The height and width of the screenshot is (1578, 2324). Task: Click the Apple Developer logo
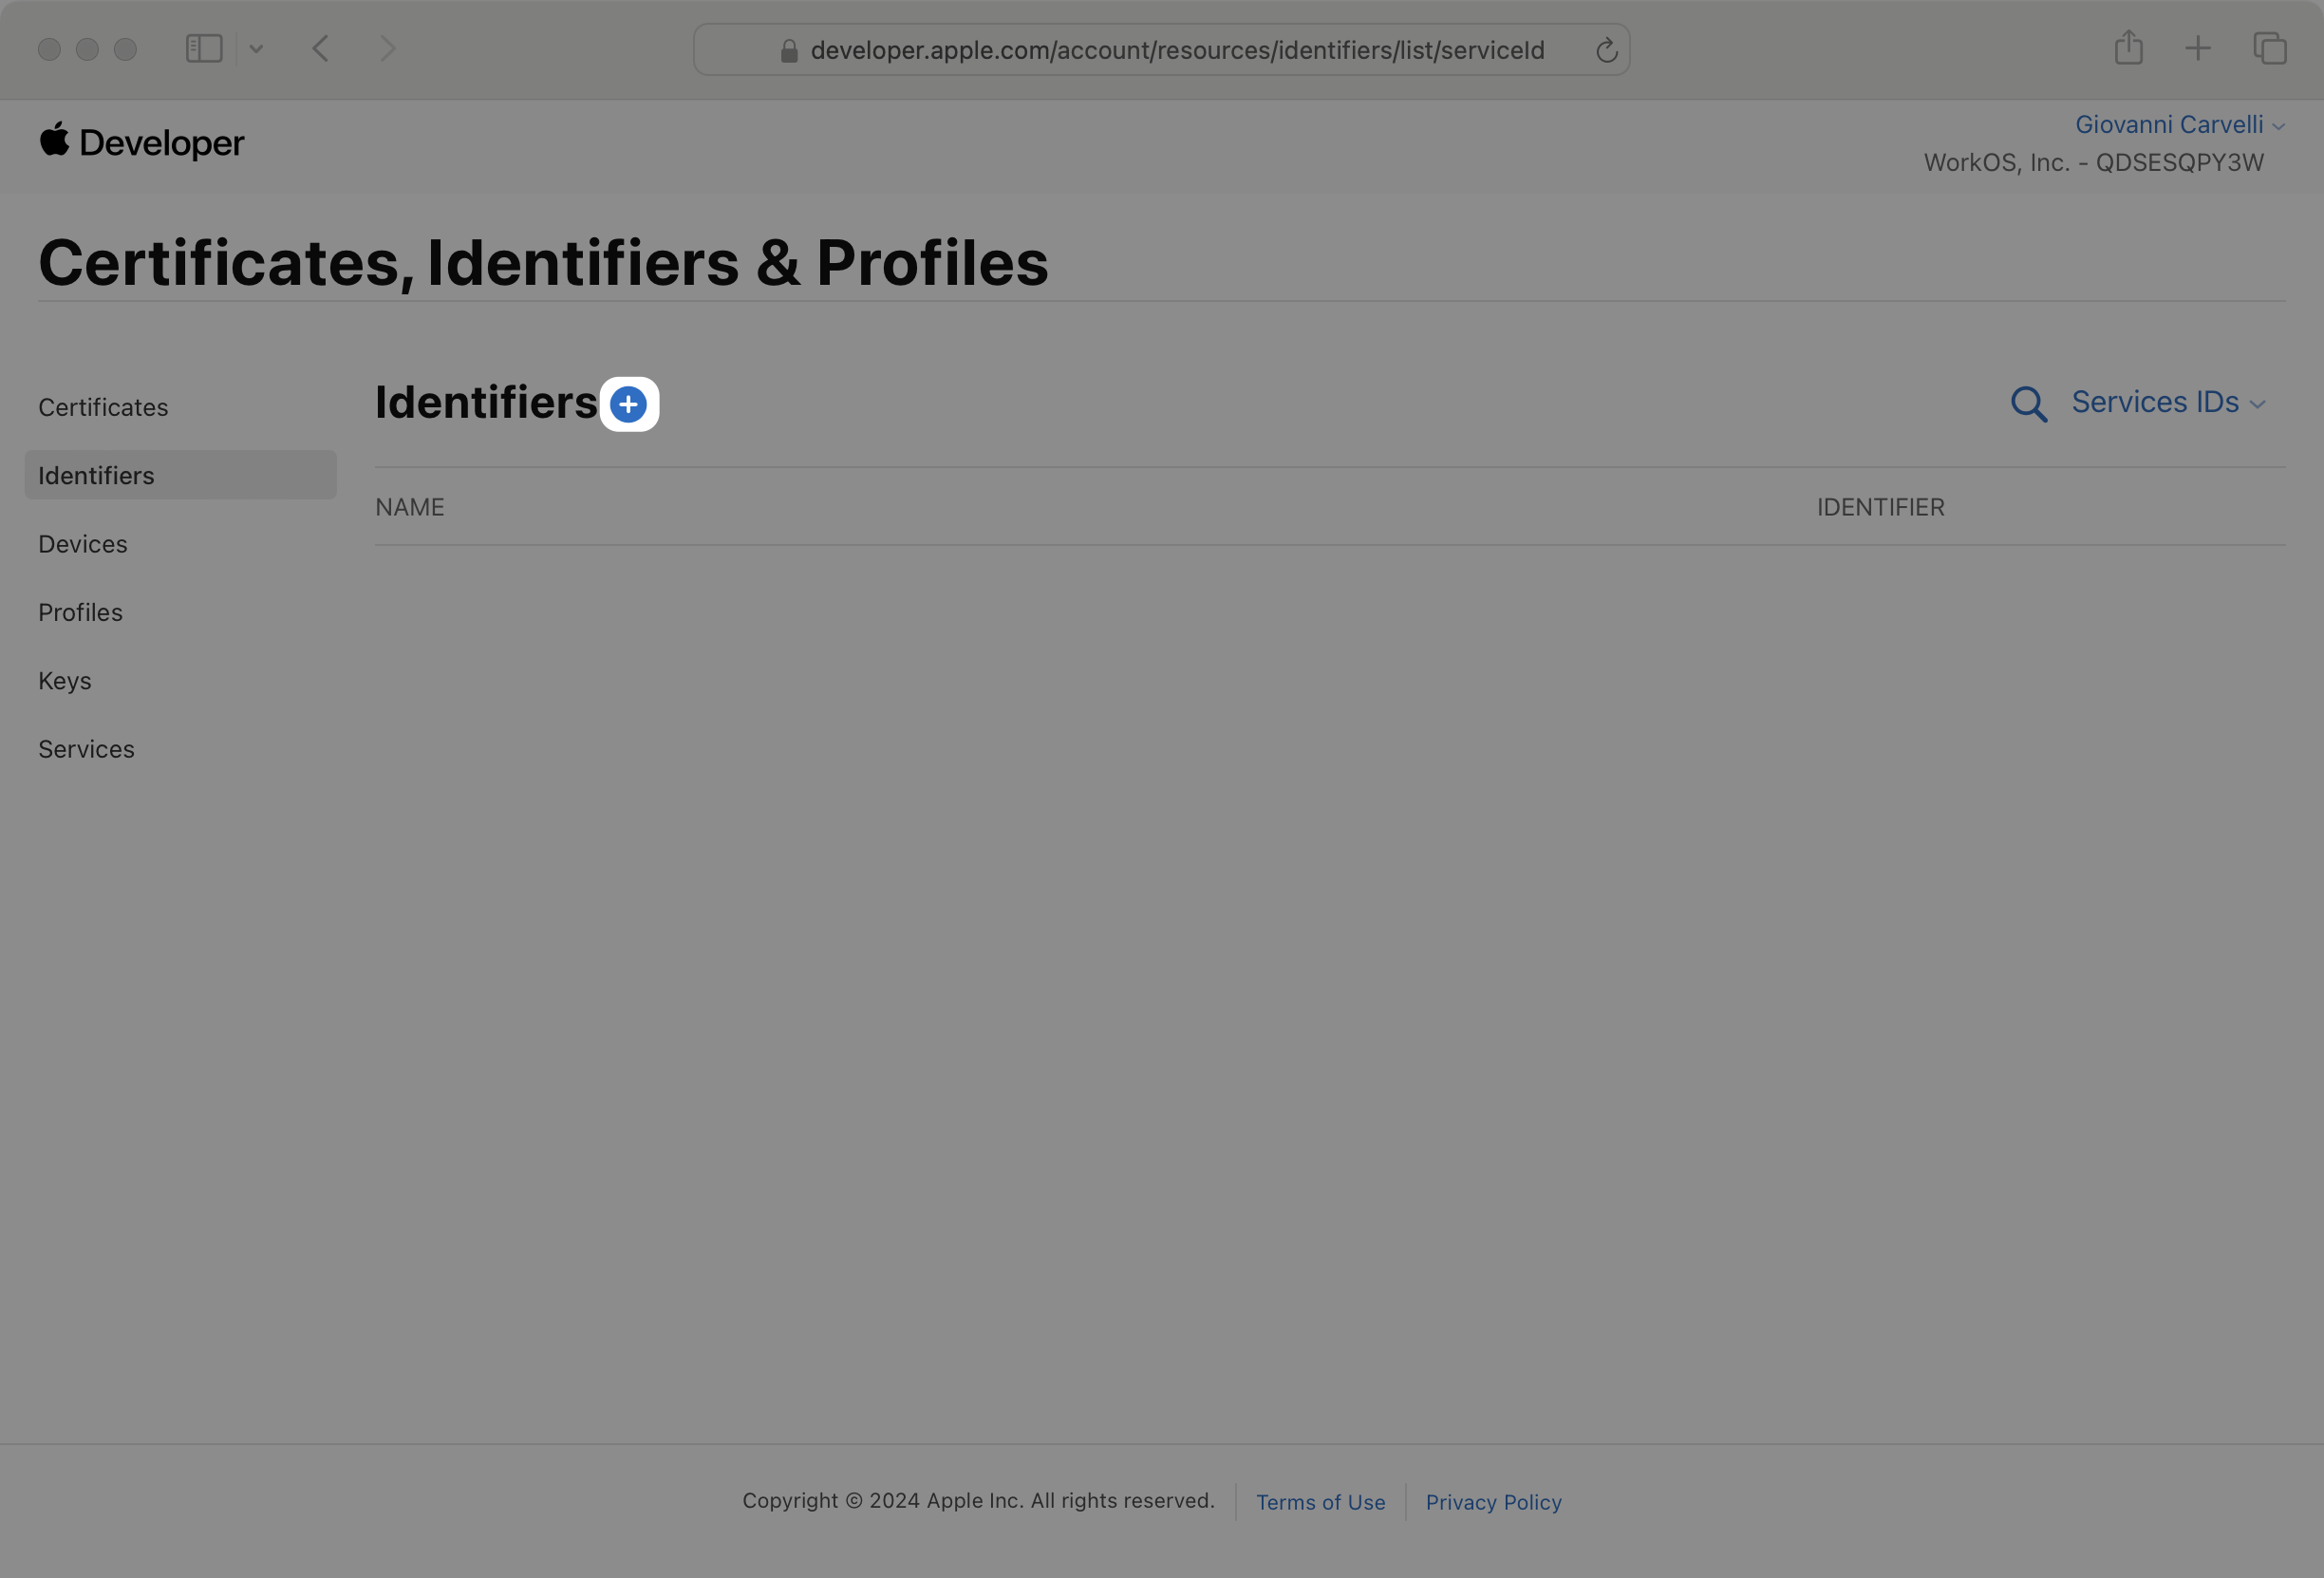click(141, 142)
